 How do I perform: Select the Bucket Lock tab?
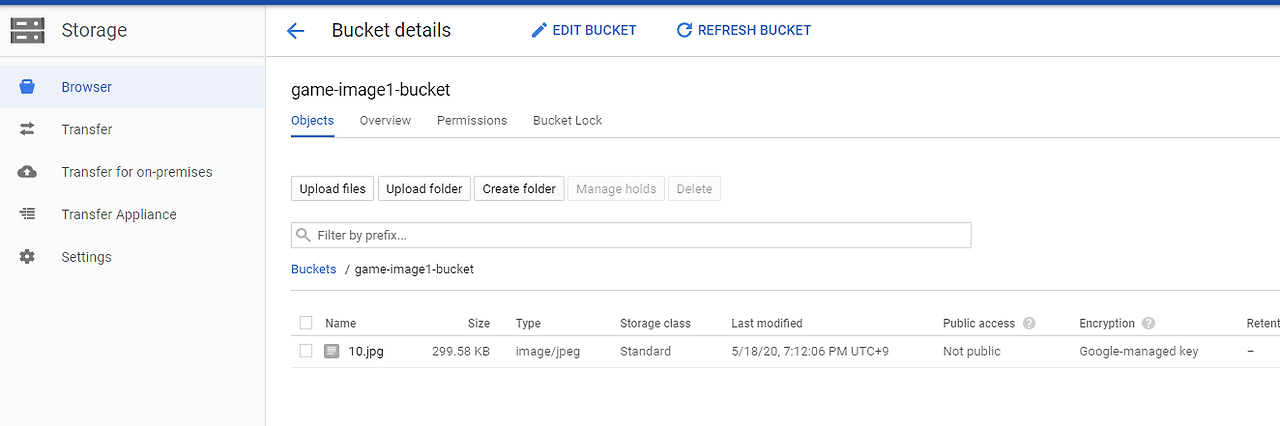567,120
